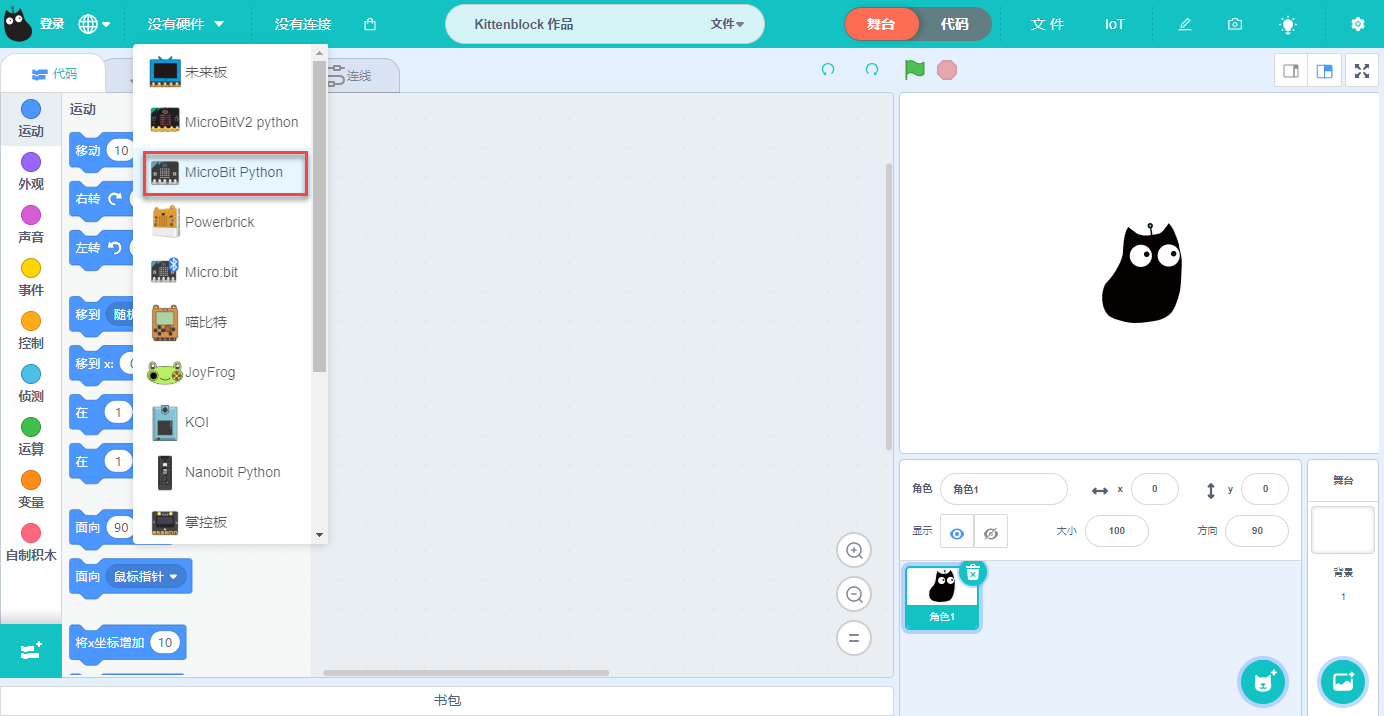This screenshot has height=716, width=1384.
Task: Click the hardware list scroll-up arrow
Action: pos(320,53)
